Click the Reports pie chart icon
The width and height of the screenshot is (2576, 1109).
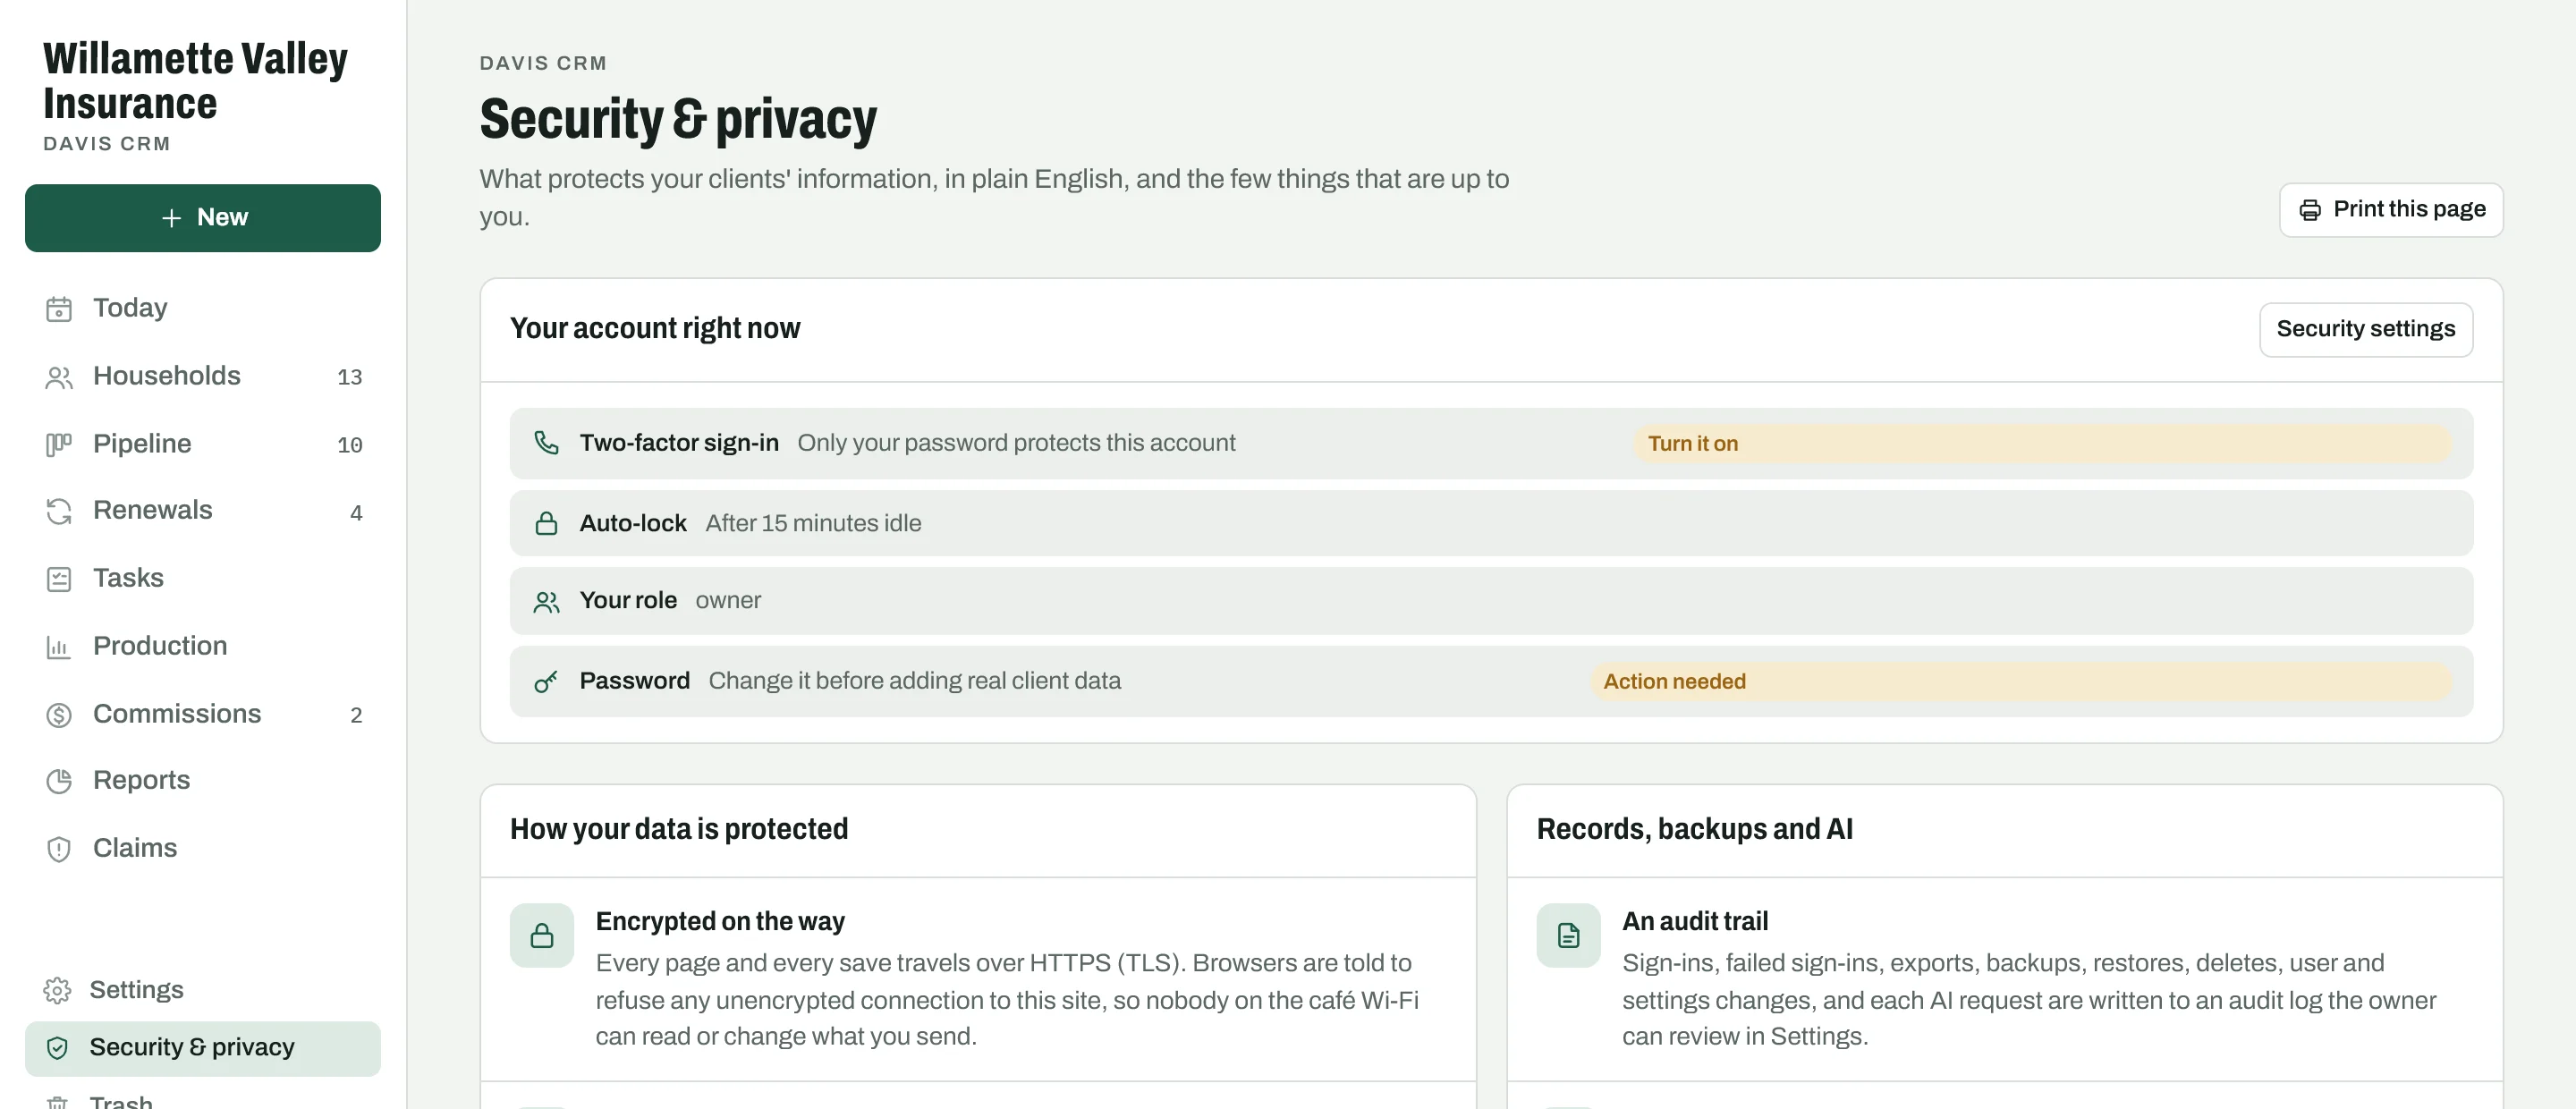(x=59, y=782)
